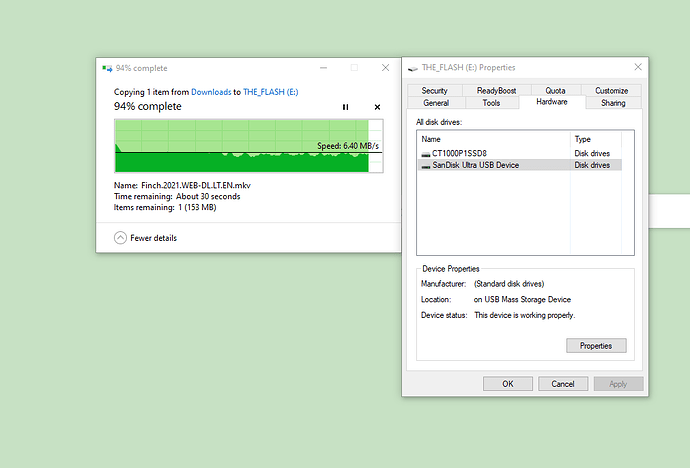Click the Apply button
Viewport: 690px width, 468px height.
(618, 384)
